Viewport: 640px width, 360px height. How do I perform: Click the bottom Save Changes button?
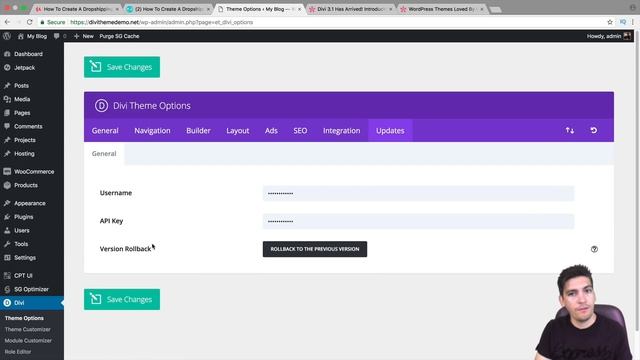[122, 299]
